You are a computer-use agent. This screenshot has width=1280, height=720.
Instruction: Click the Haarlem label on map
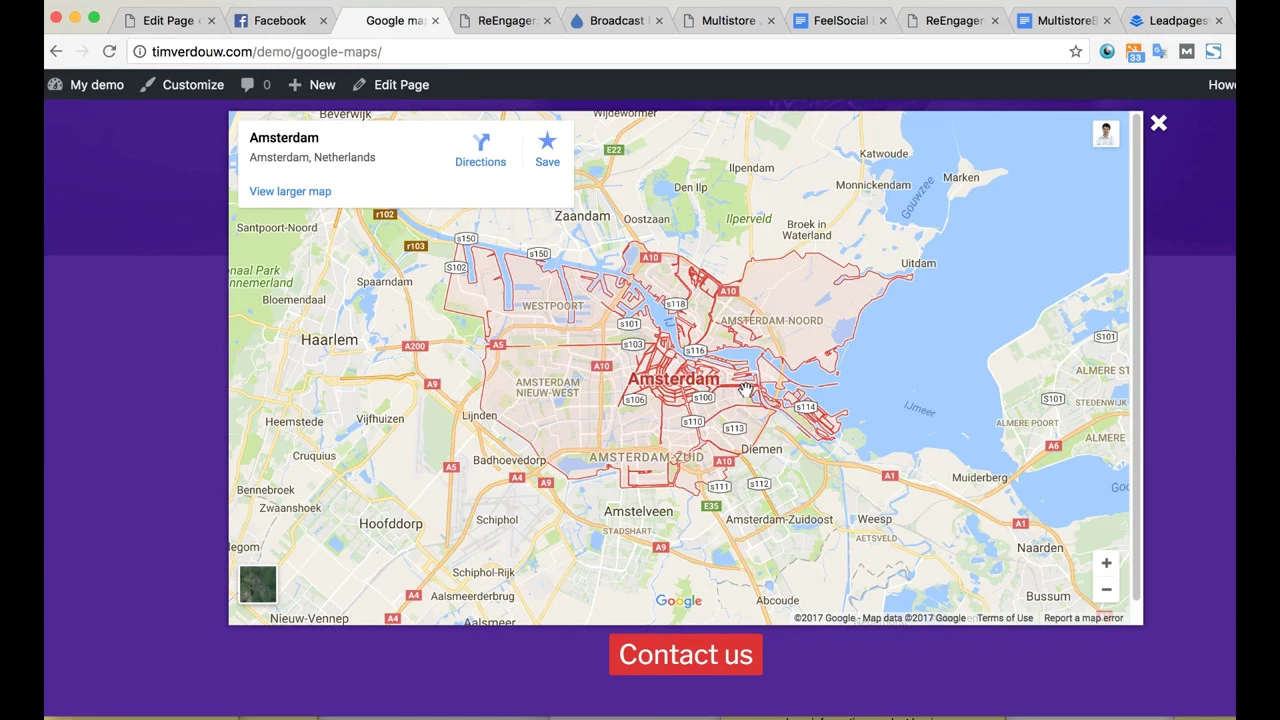pos(329,340)
